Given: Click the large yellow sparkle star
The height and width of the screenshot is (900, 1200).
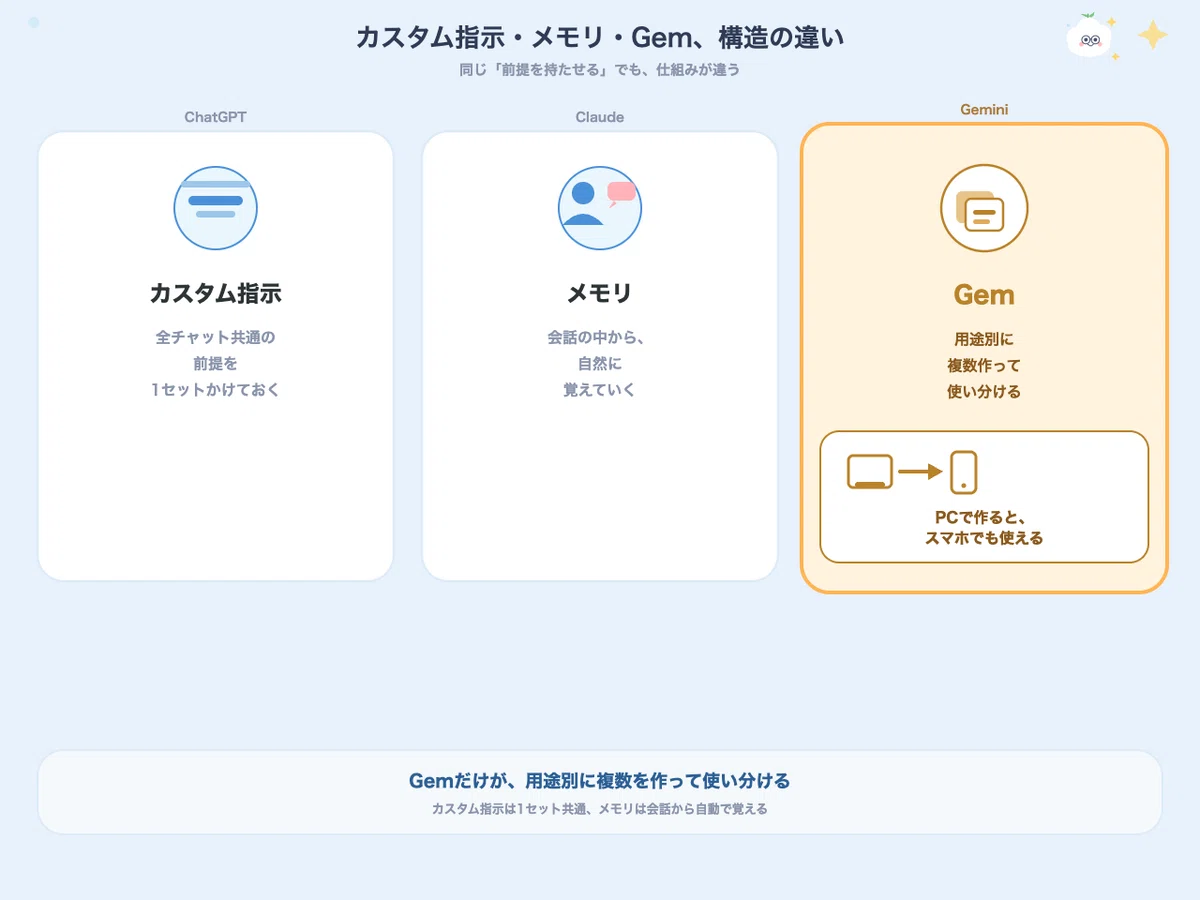Looking at the screenshot, I should click(x=1153, y=36).
